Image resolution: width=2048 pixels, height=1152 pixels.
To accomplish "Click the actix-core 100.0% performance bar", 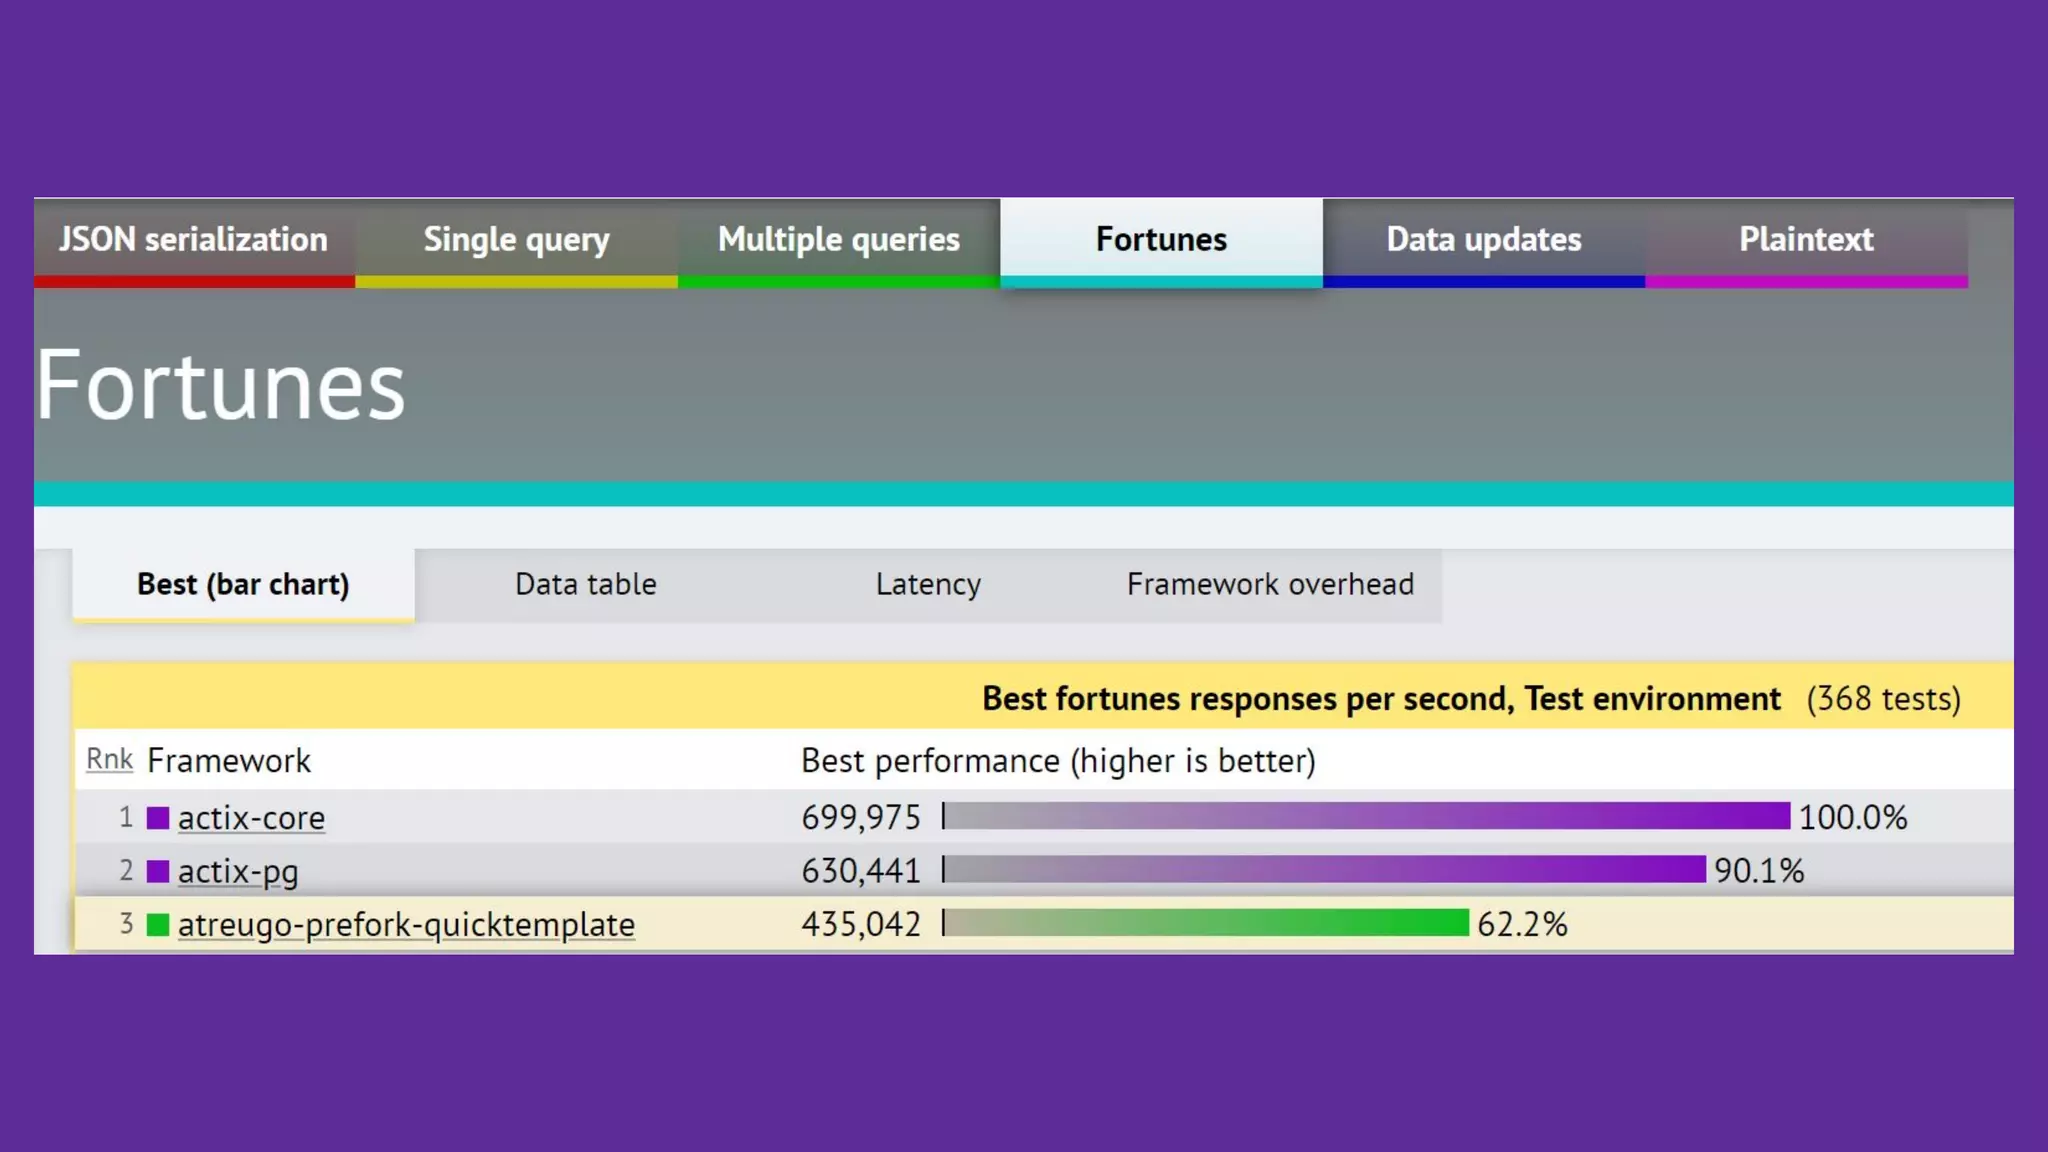I will coord(1366,816).
